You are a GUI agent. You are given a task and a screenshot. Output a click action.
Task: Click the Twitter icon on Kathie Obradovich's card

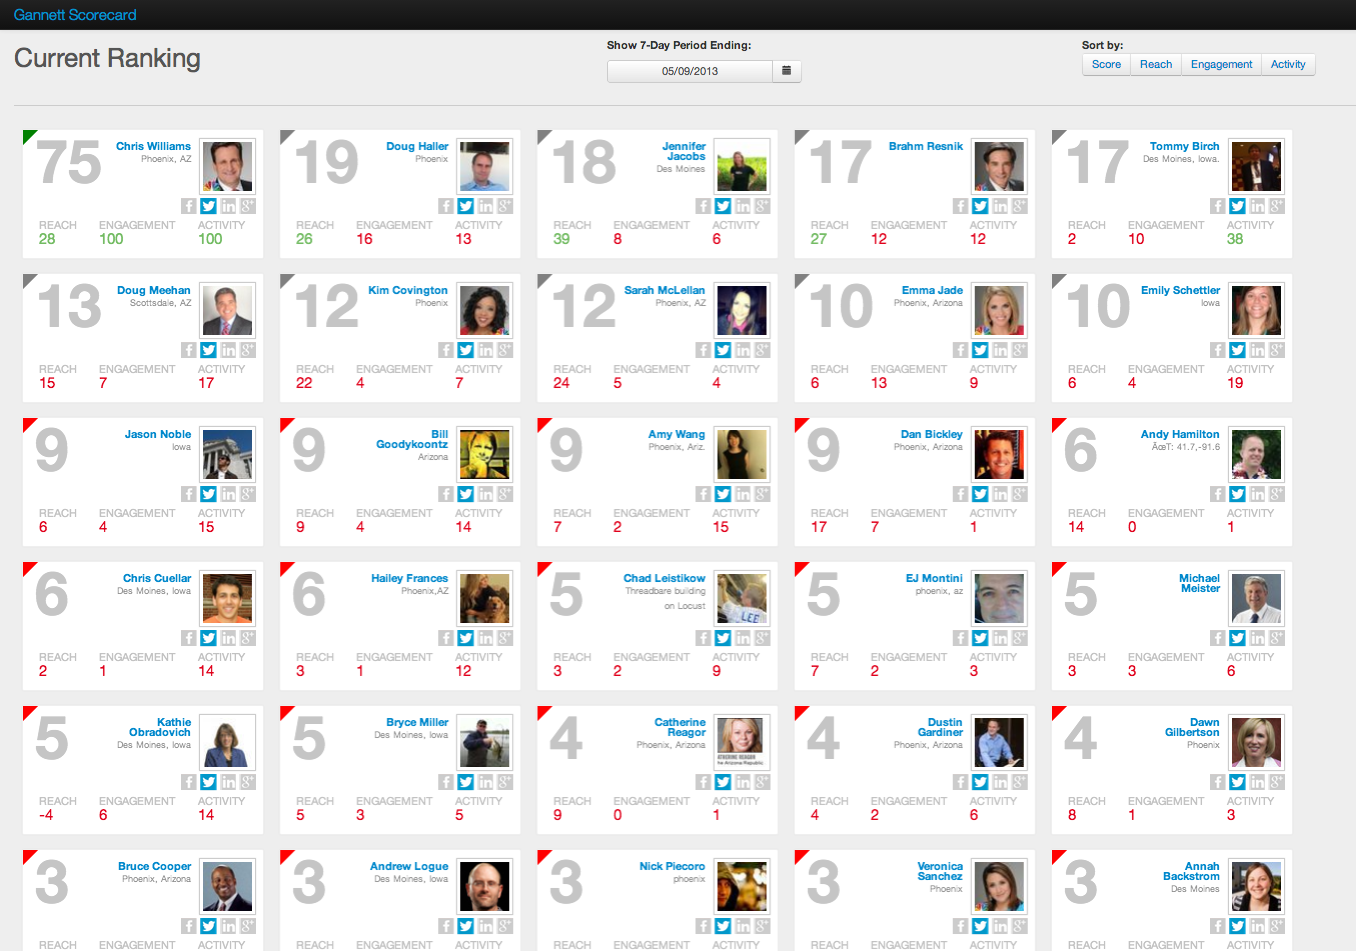208,781
